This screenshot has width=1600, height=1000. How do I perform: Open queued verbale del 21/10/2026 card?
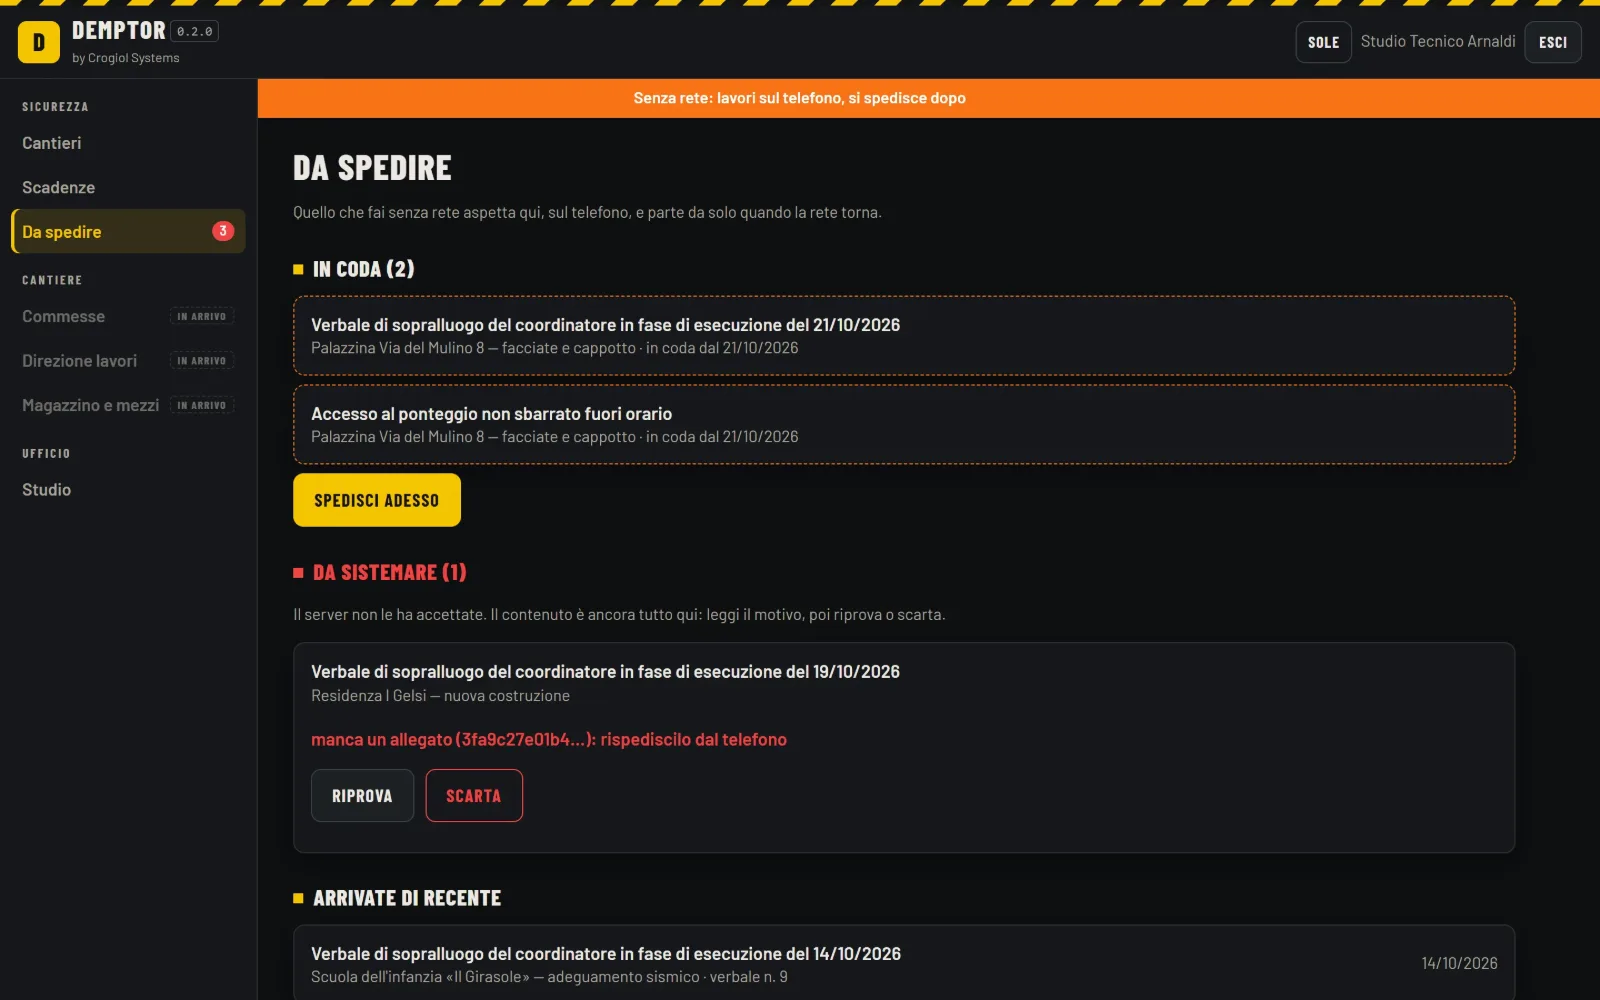(x=904, y=335)
